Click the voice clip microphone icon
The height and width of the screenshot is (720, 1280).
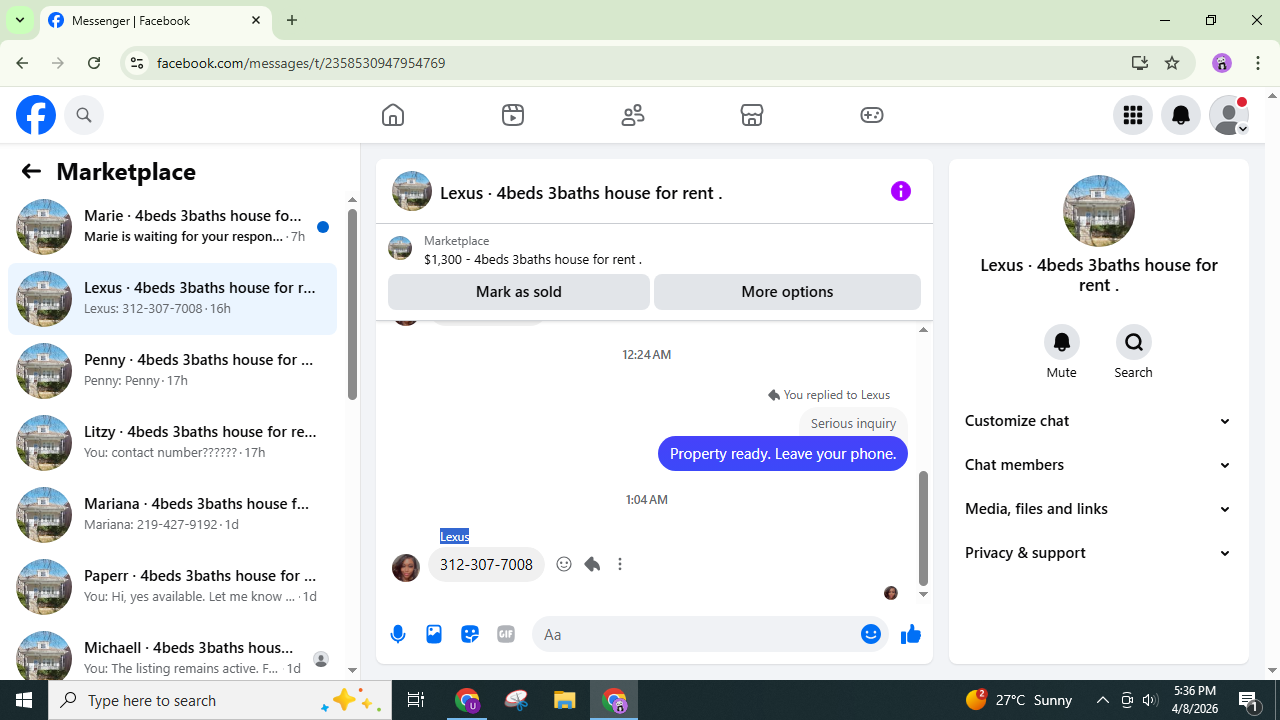398,634
